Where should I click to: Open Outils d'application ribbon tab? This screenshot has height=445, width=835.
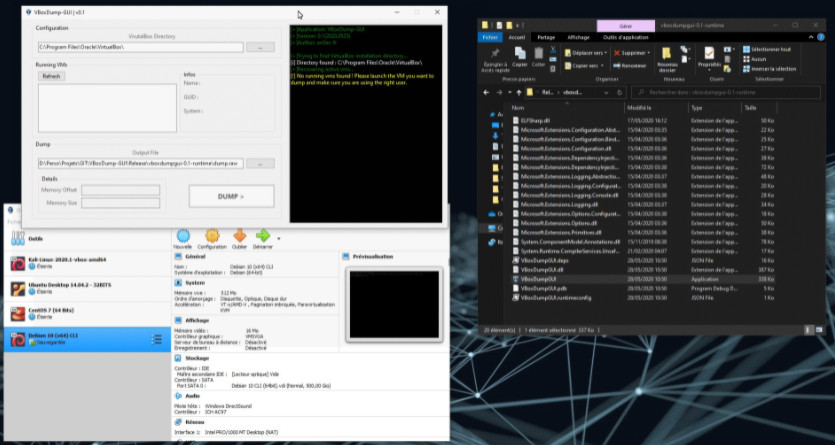[626, 37]
